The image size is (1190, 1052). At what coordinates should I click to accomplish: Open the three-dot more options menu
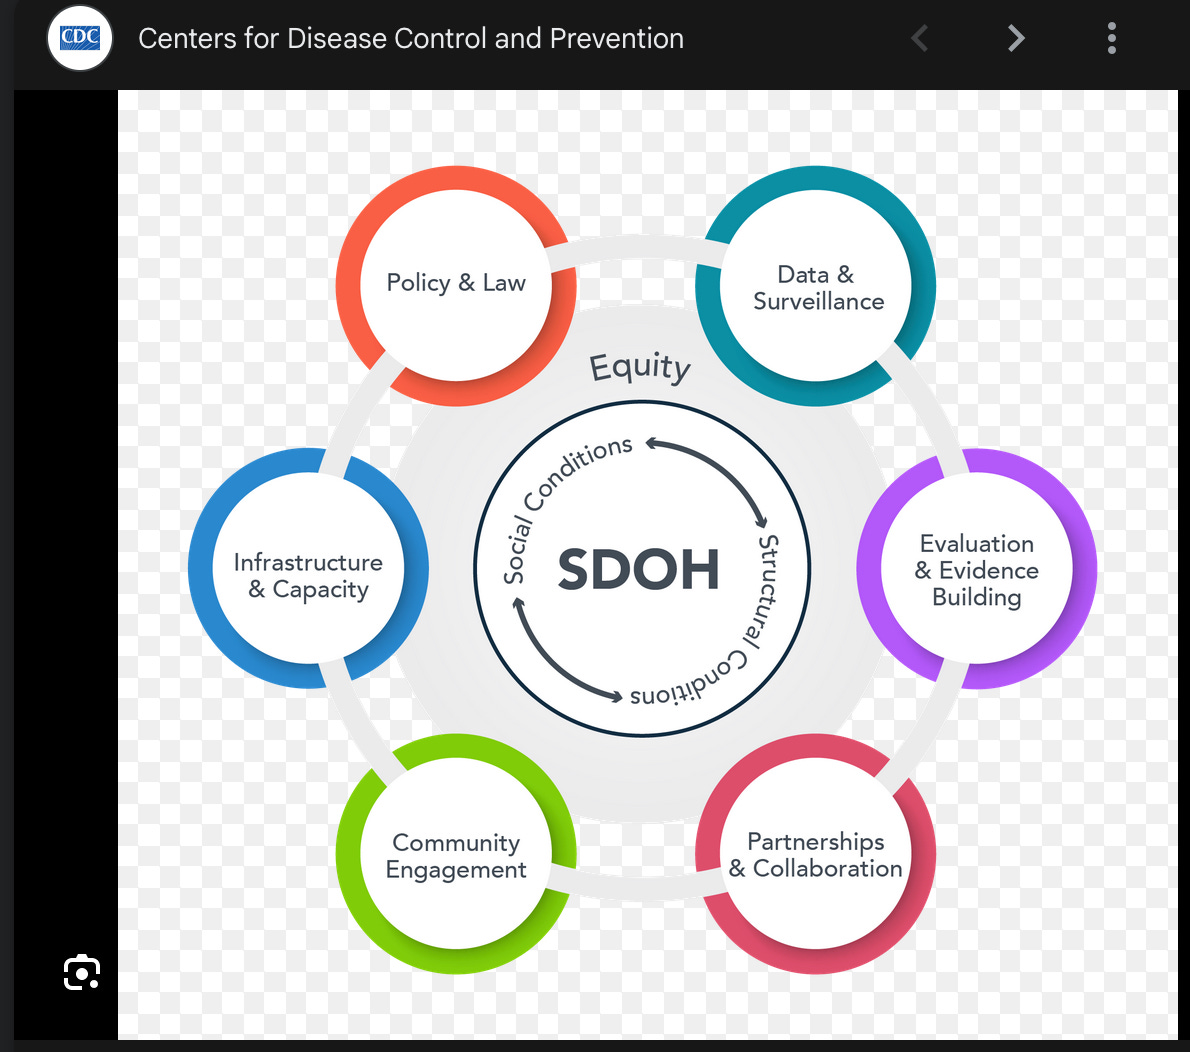tap(1112, 38)
